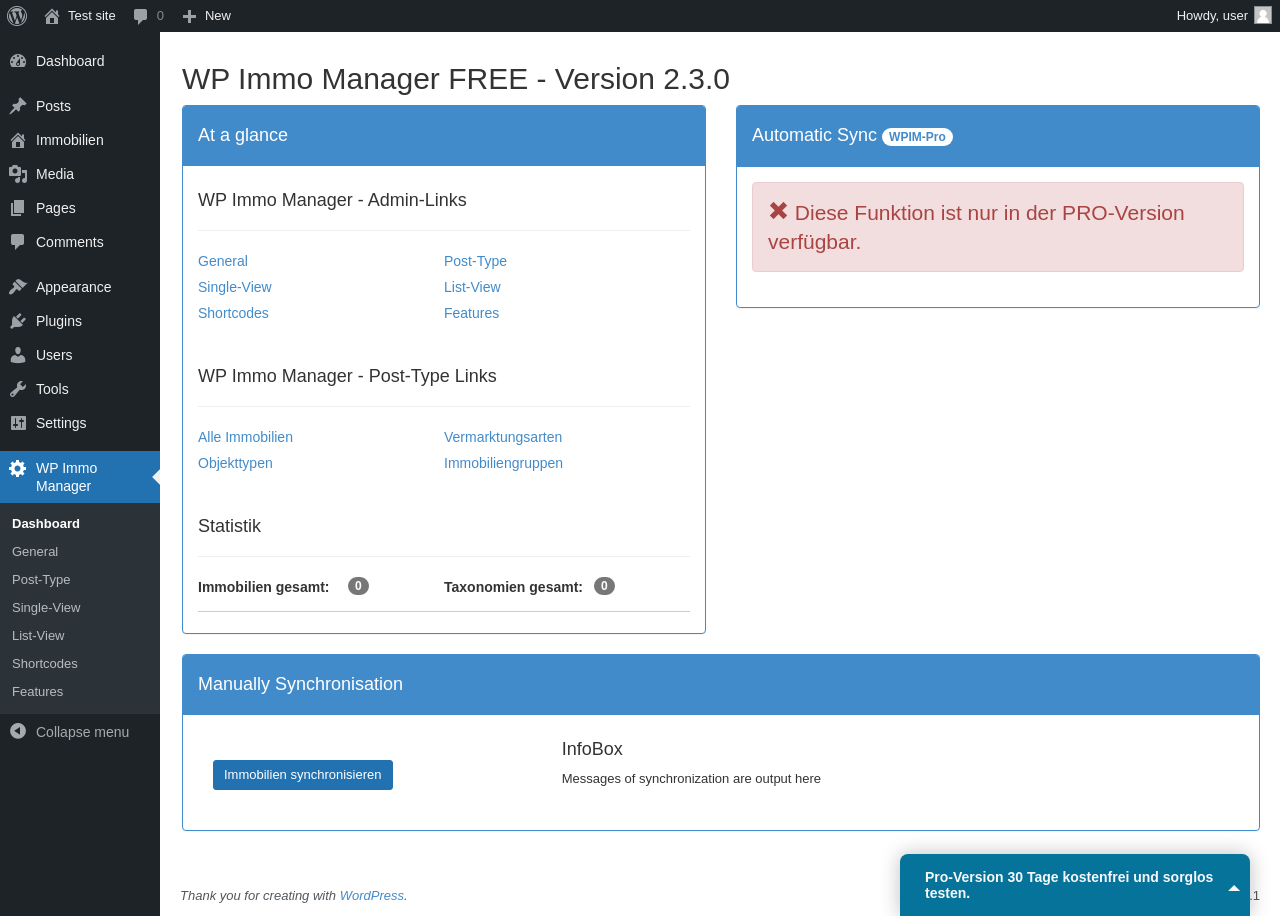The width and height of the screenshot is (1280, 916).
Task: Open the Settings menu
Action: pyautogui.click(x=80, y=423)
